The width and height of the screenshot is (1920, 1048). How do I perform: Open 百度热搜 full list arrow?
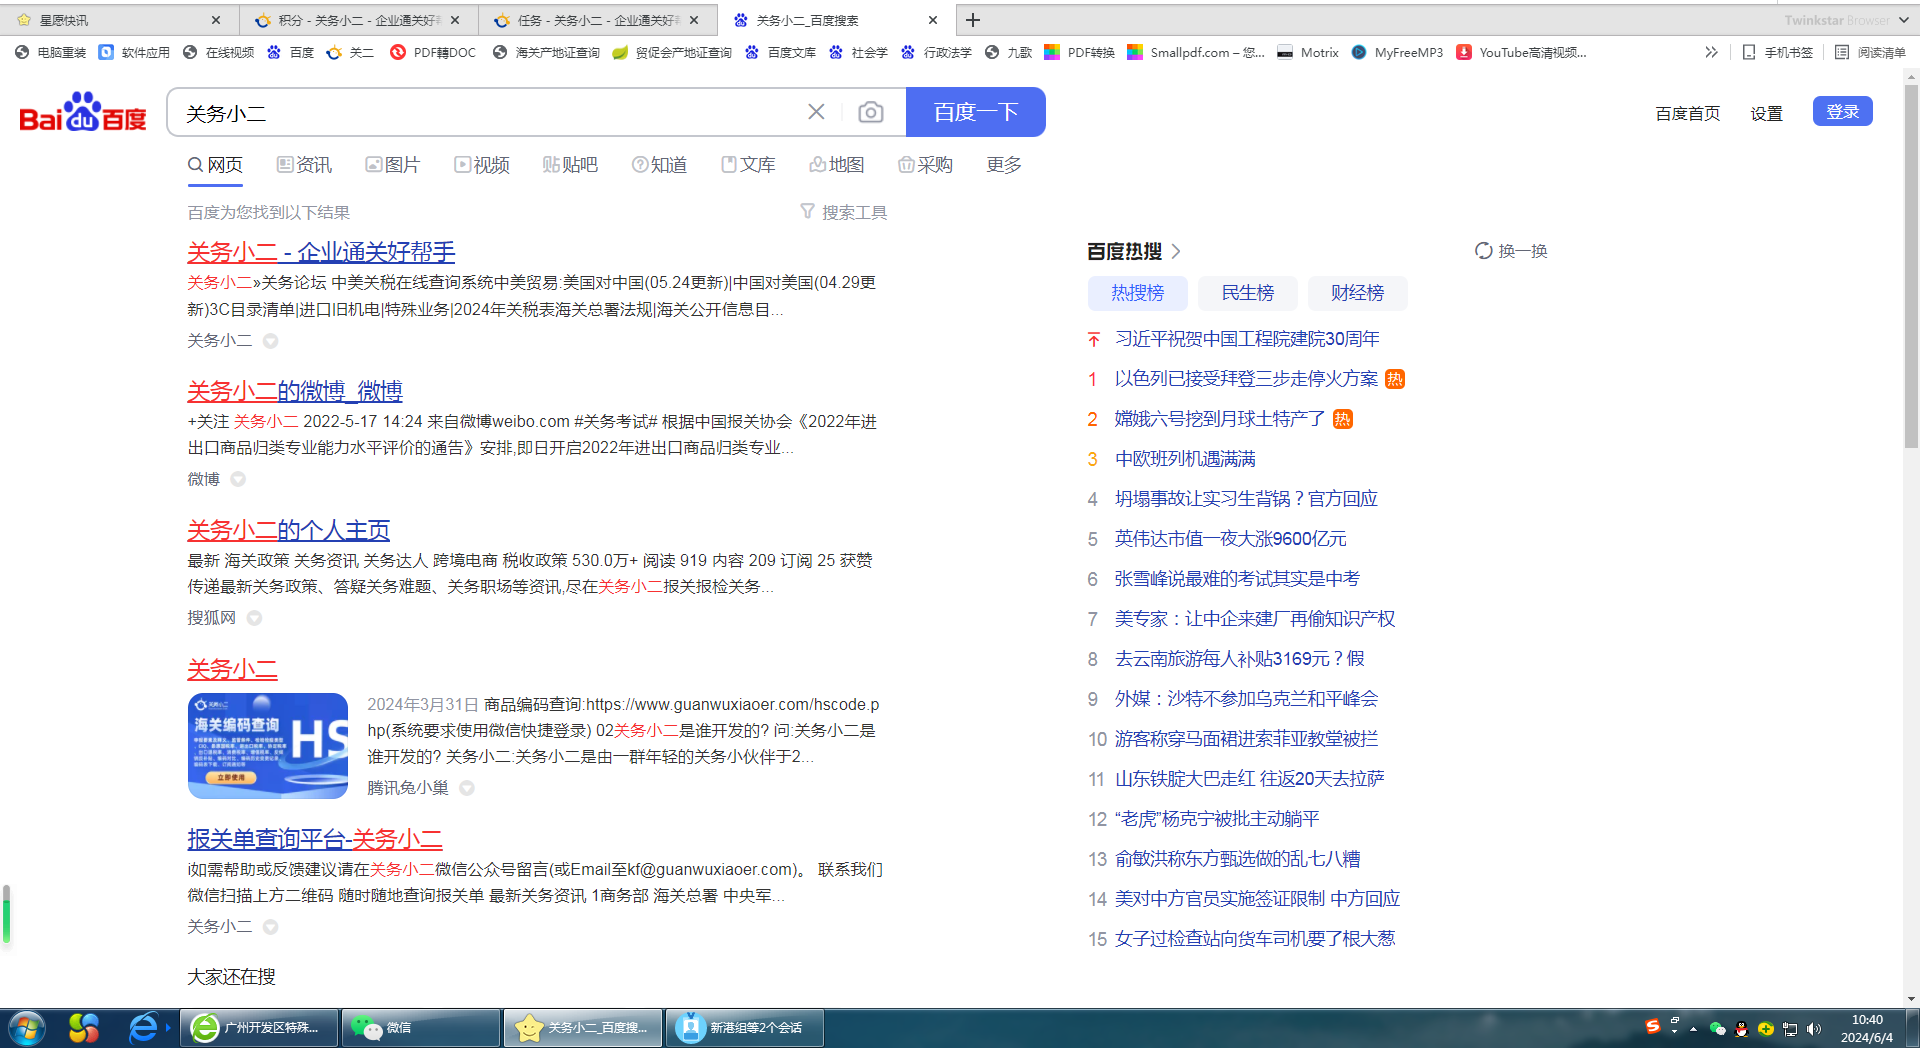[1176, 251]
